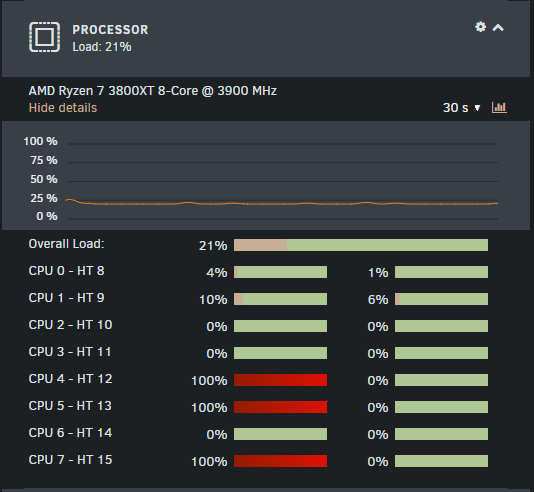The width and height of the screenshot is (534, 492).
Task: Click the HT 8 1% value
Action: [x=378, y=272]
